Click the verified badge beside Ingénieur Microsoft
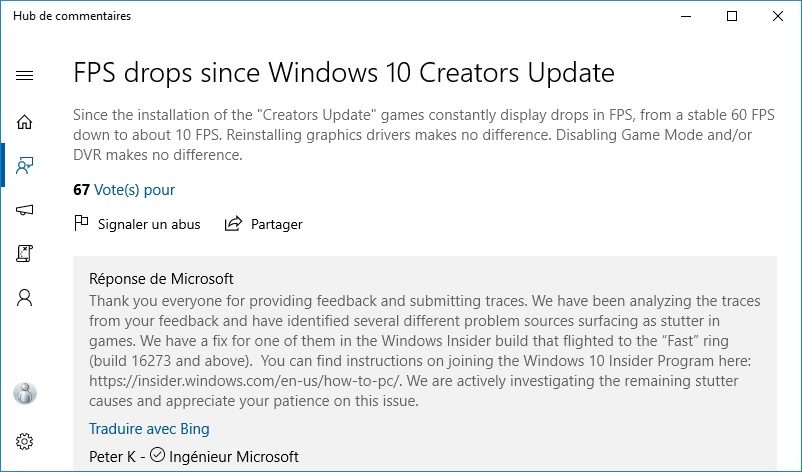 click(157, 457)
